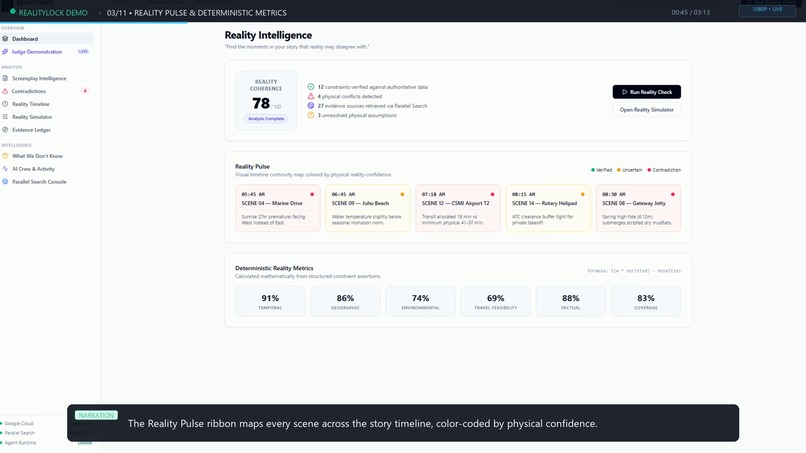Click the 1080P LIVE badge
The height and width of the screenshot is (453, 806).
tap(767, 9)
